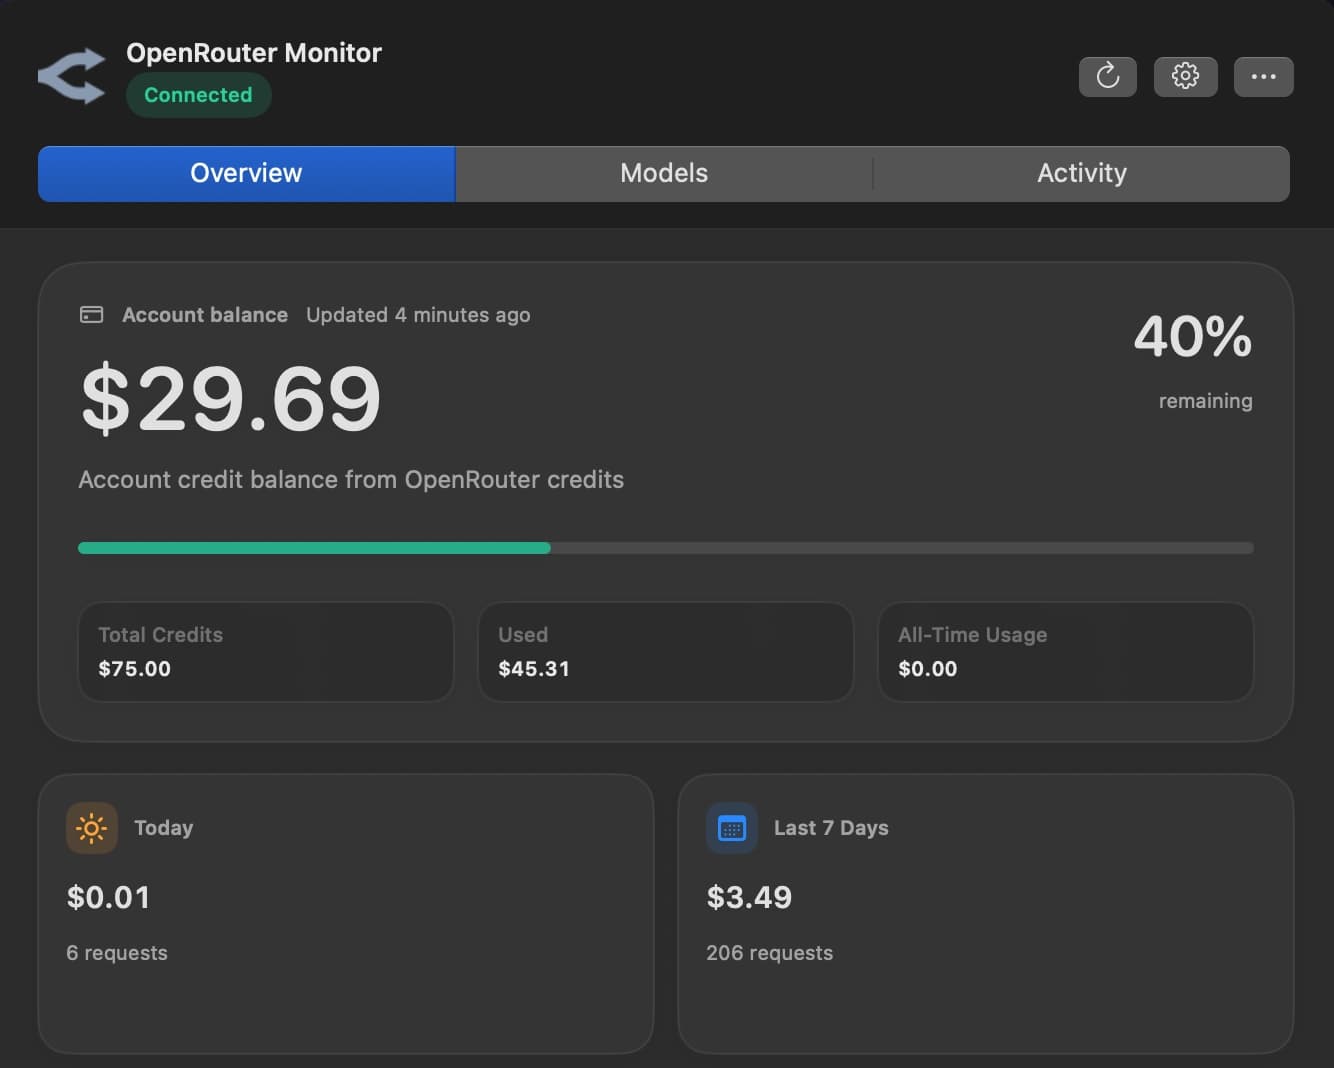Select the Overview tab
This screenshot has width=1334, height=1068.
coord(246,173)
